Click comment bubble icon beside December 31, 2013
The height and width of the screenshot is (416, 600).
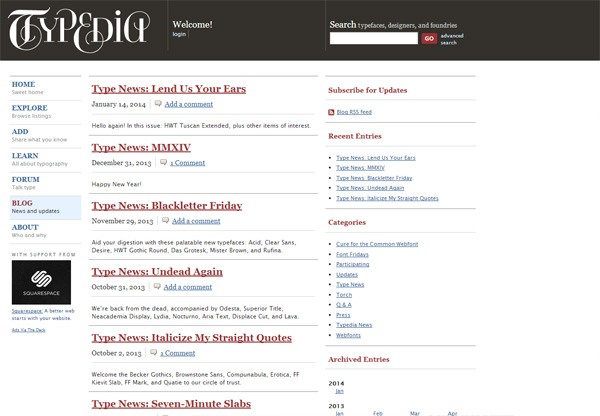[x=163, y=162]
